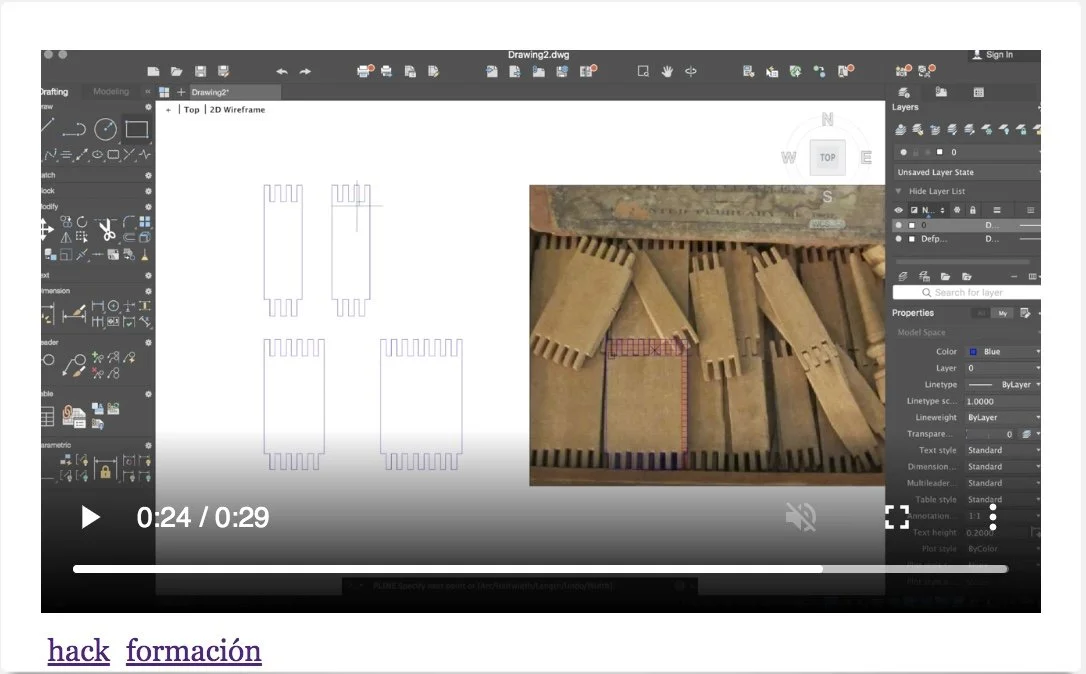
Task: Open the Draw panel gear settings
Action: 148,107
